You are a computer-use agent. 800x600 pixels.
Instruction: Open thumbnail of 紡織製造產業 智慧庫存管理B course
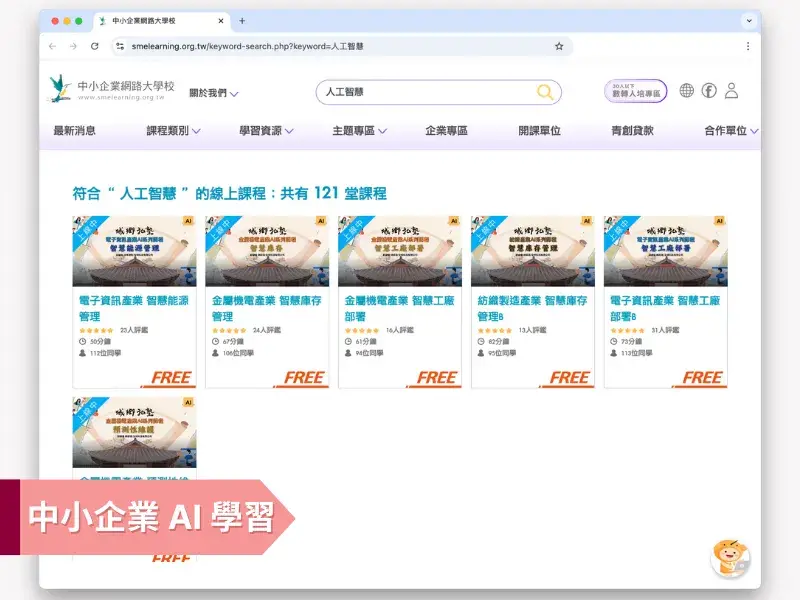(533, 251)
